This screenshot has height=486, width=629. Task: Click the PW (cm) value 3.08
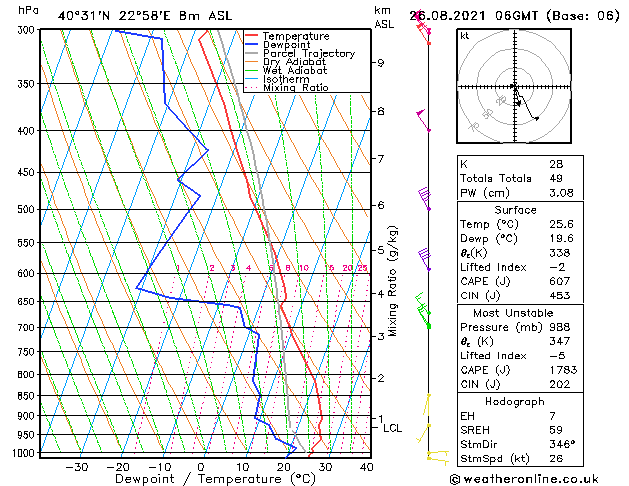[x=562, y=193]
